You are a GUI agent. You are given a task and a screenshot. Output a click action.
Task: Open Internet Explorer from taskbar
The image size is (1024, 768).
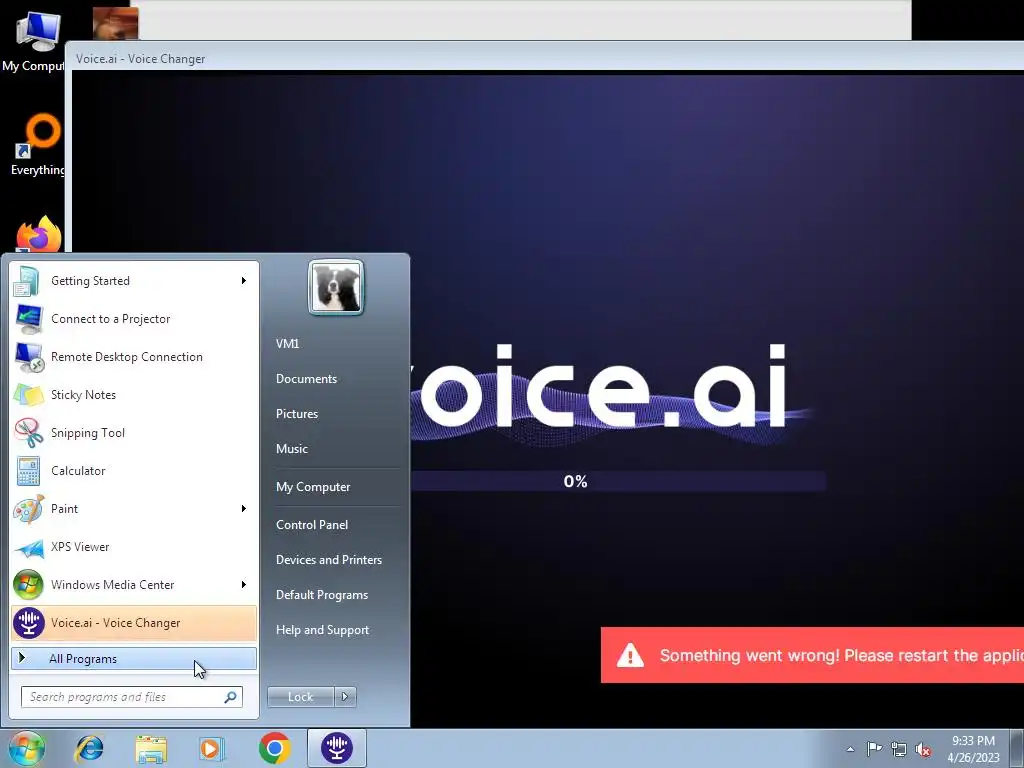[x=89, y=748]
